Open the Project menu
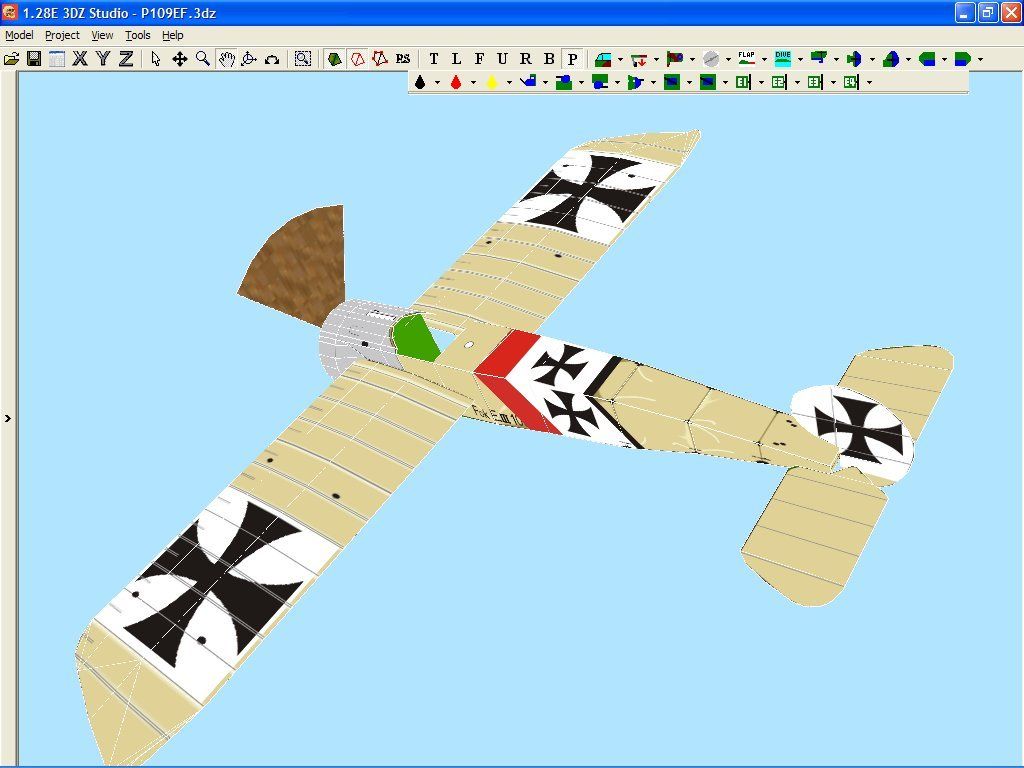 (62, 35)
